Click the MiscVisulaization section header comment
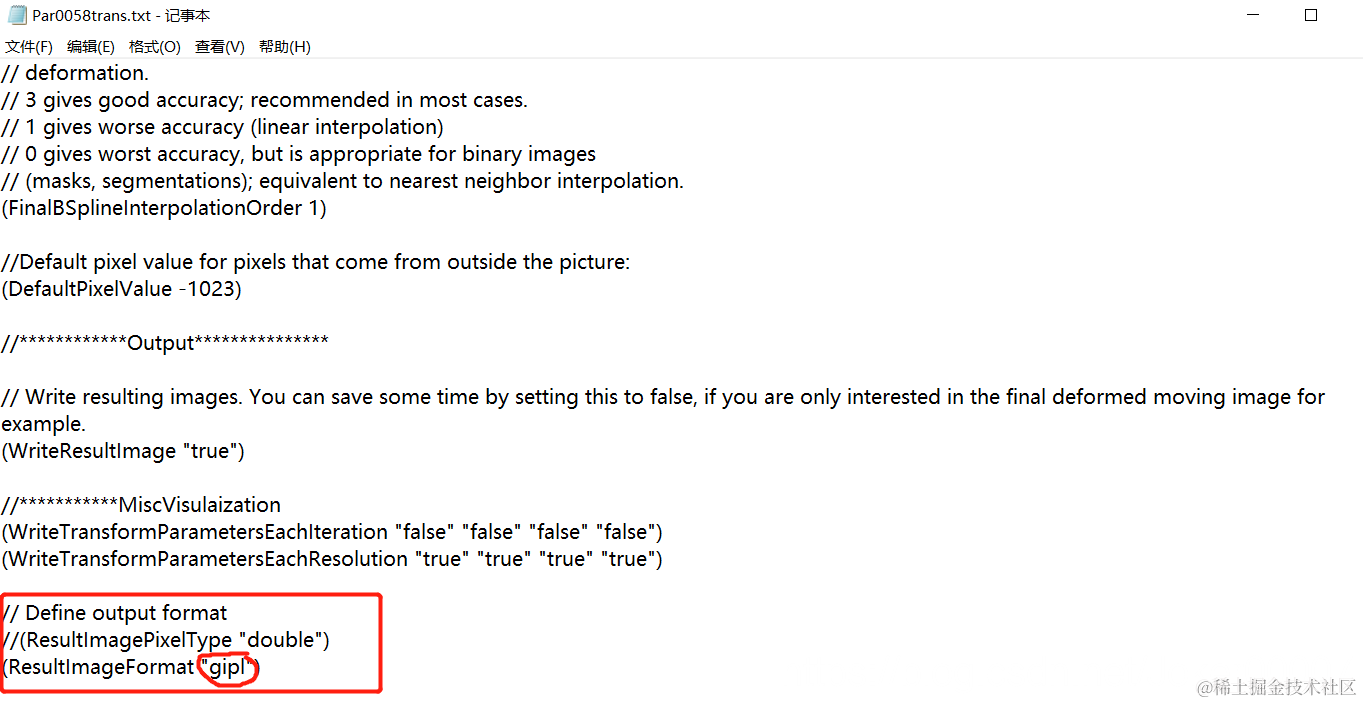Viewport: 1363px width, 704px height. pyautogui.click(x=141, y=505)
